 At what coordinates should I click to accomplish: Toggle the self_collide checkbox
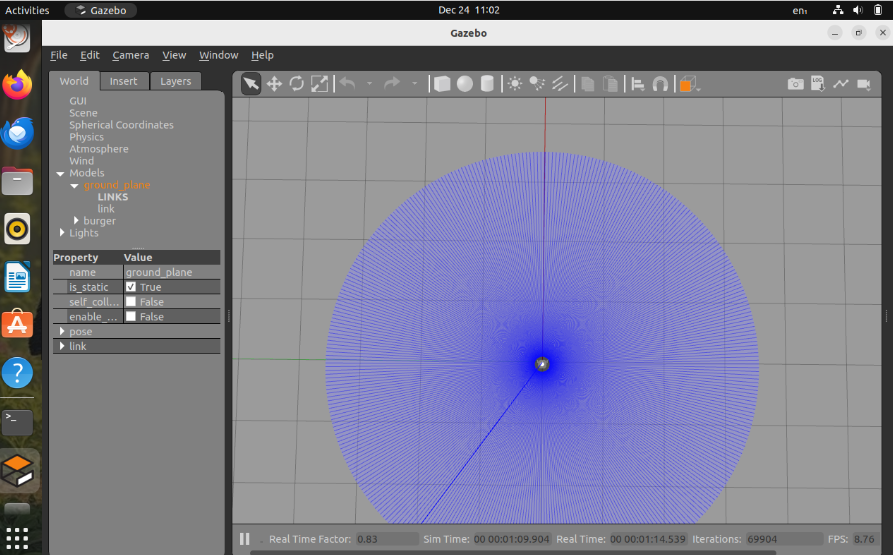tap(131, 302)
